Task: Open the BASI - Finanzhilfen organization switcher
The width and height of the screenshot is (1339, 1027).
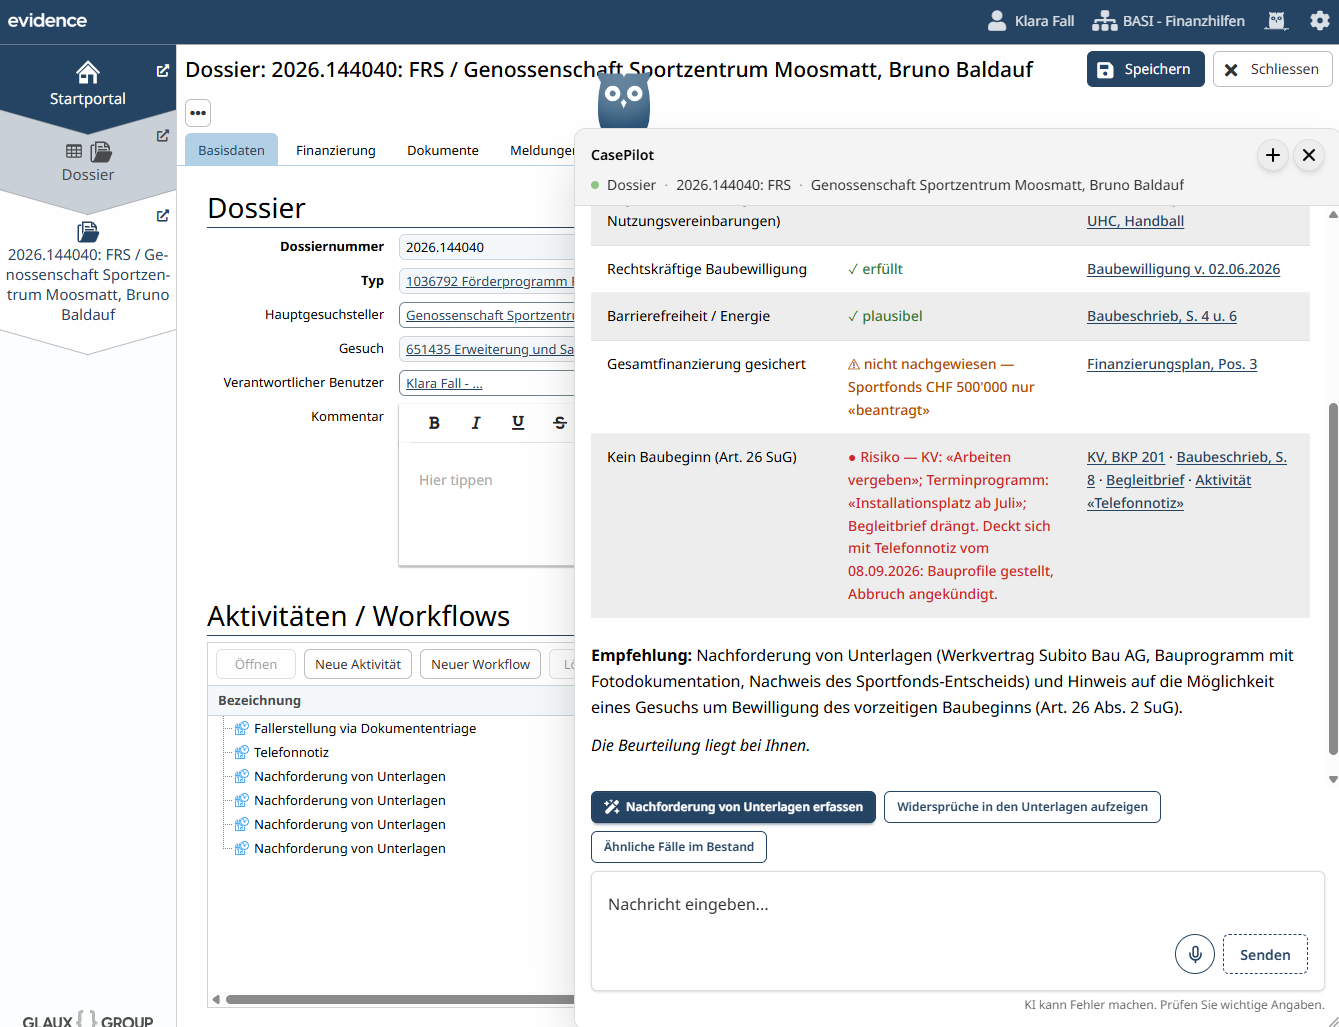Action: pos(1168,21)
